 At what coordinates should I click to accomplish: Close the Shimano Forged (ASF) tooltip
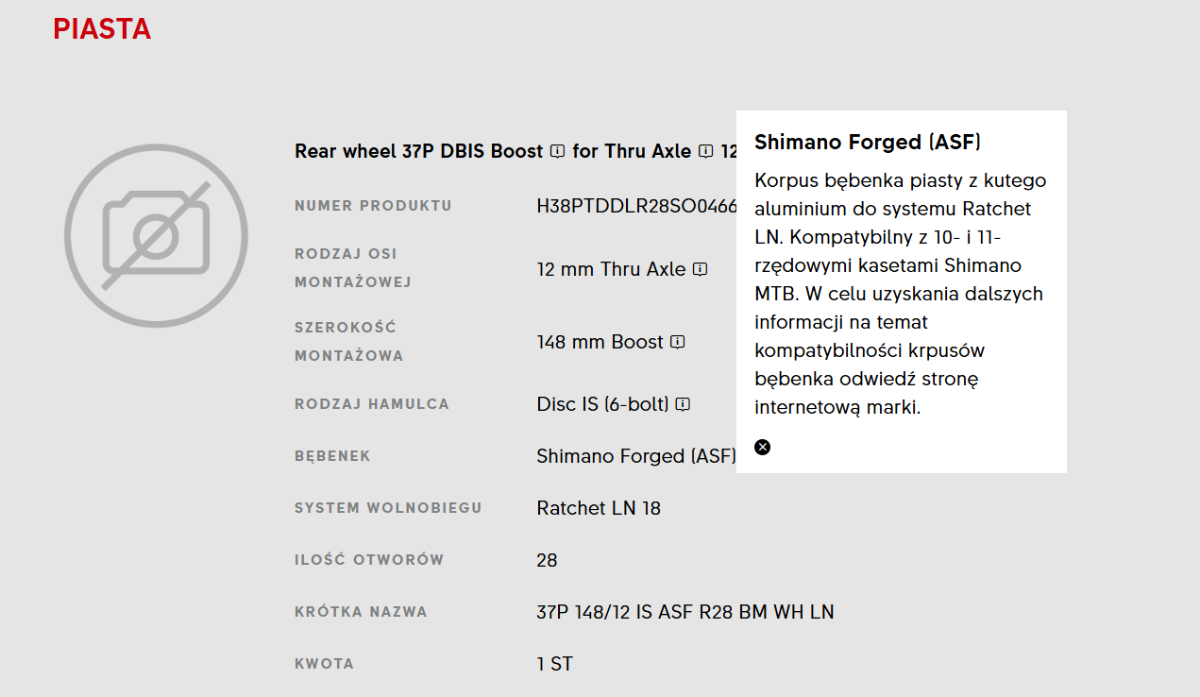762,447
